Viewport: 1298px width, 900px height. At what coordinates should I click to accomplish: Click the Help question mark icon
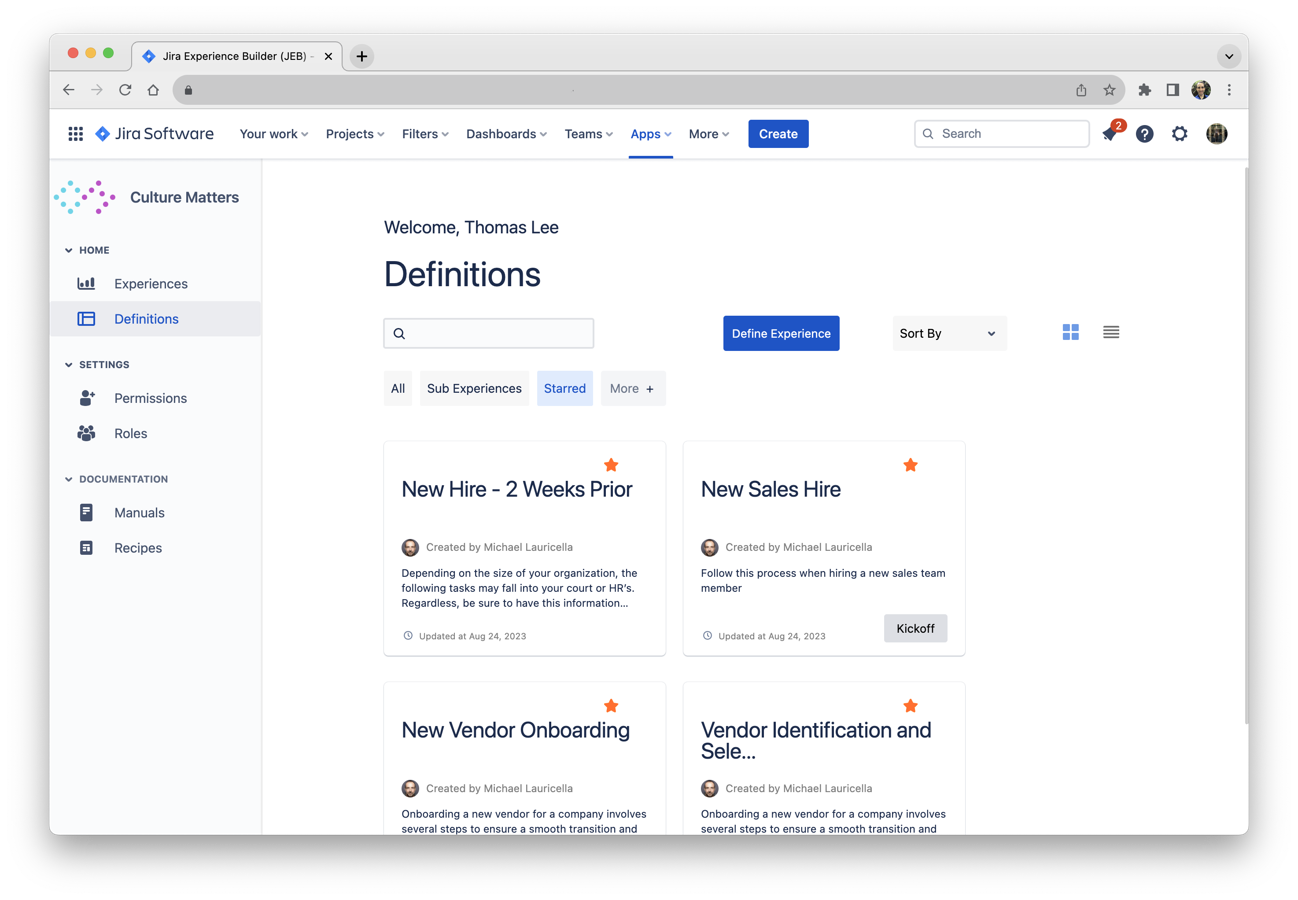coord(1144,134)
